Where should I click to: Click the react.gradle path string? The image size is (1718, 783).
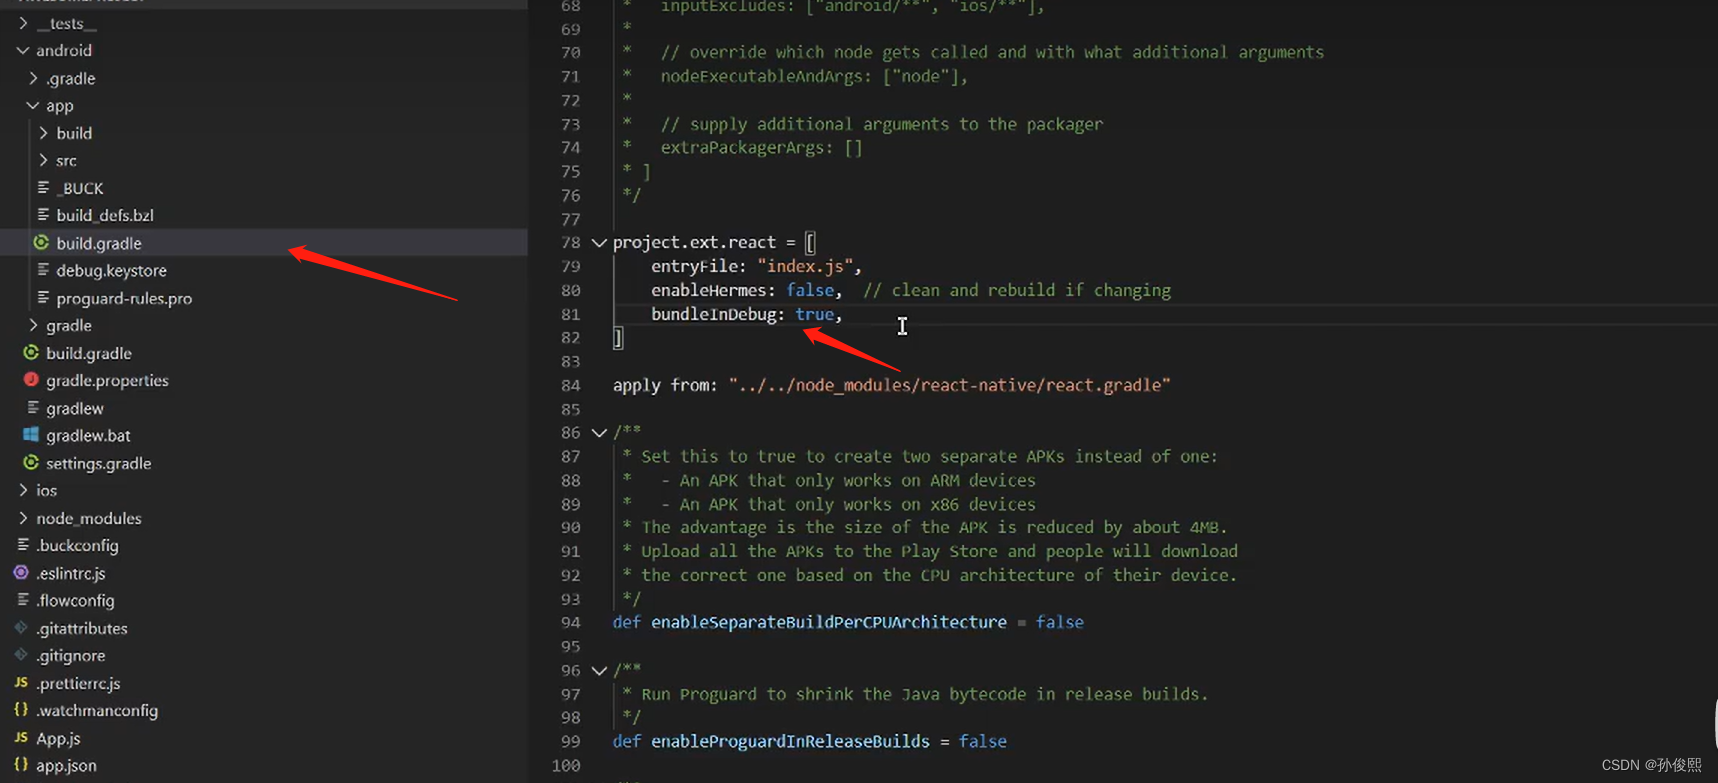point(949,385)
